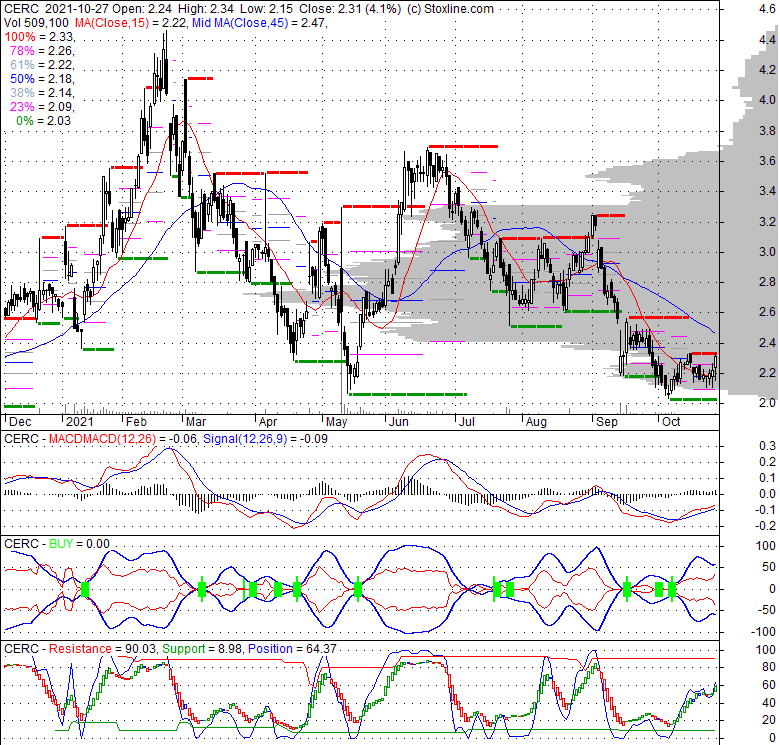Click the last candlestick on October 27
The image size is (780, 745).
coord(715,369)
